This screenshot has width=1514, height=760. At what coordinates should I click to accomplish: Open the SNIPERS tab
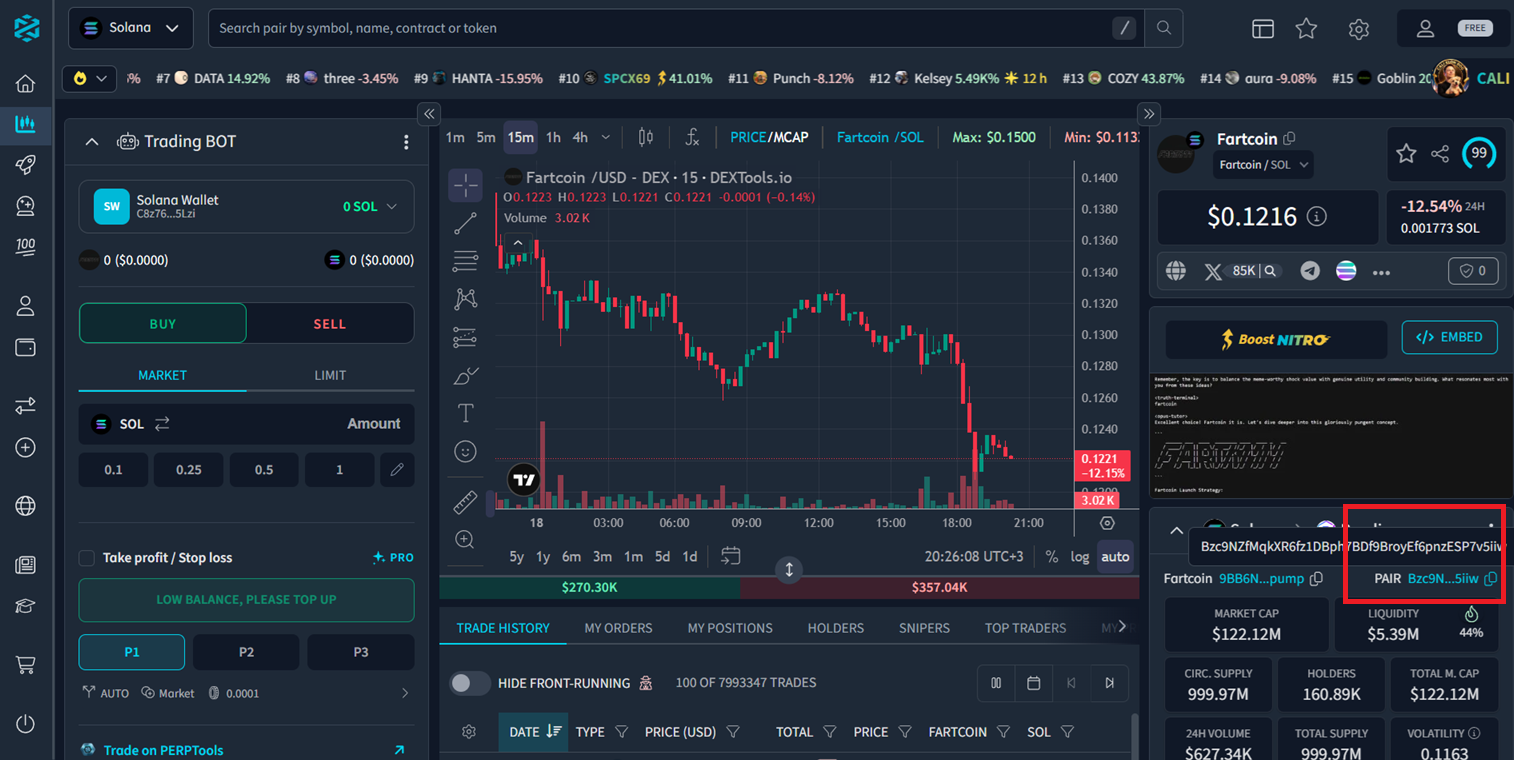click(924, 628)
